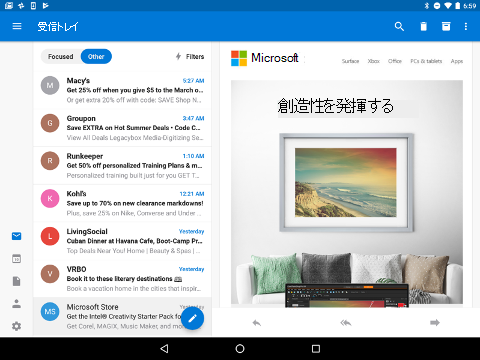The image size is (480, 360).
Task: Open the hamburger navigation menu
Action: (17, 26)
